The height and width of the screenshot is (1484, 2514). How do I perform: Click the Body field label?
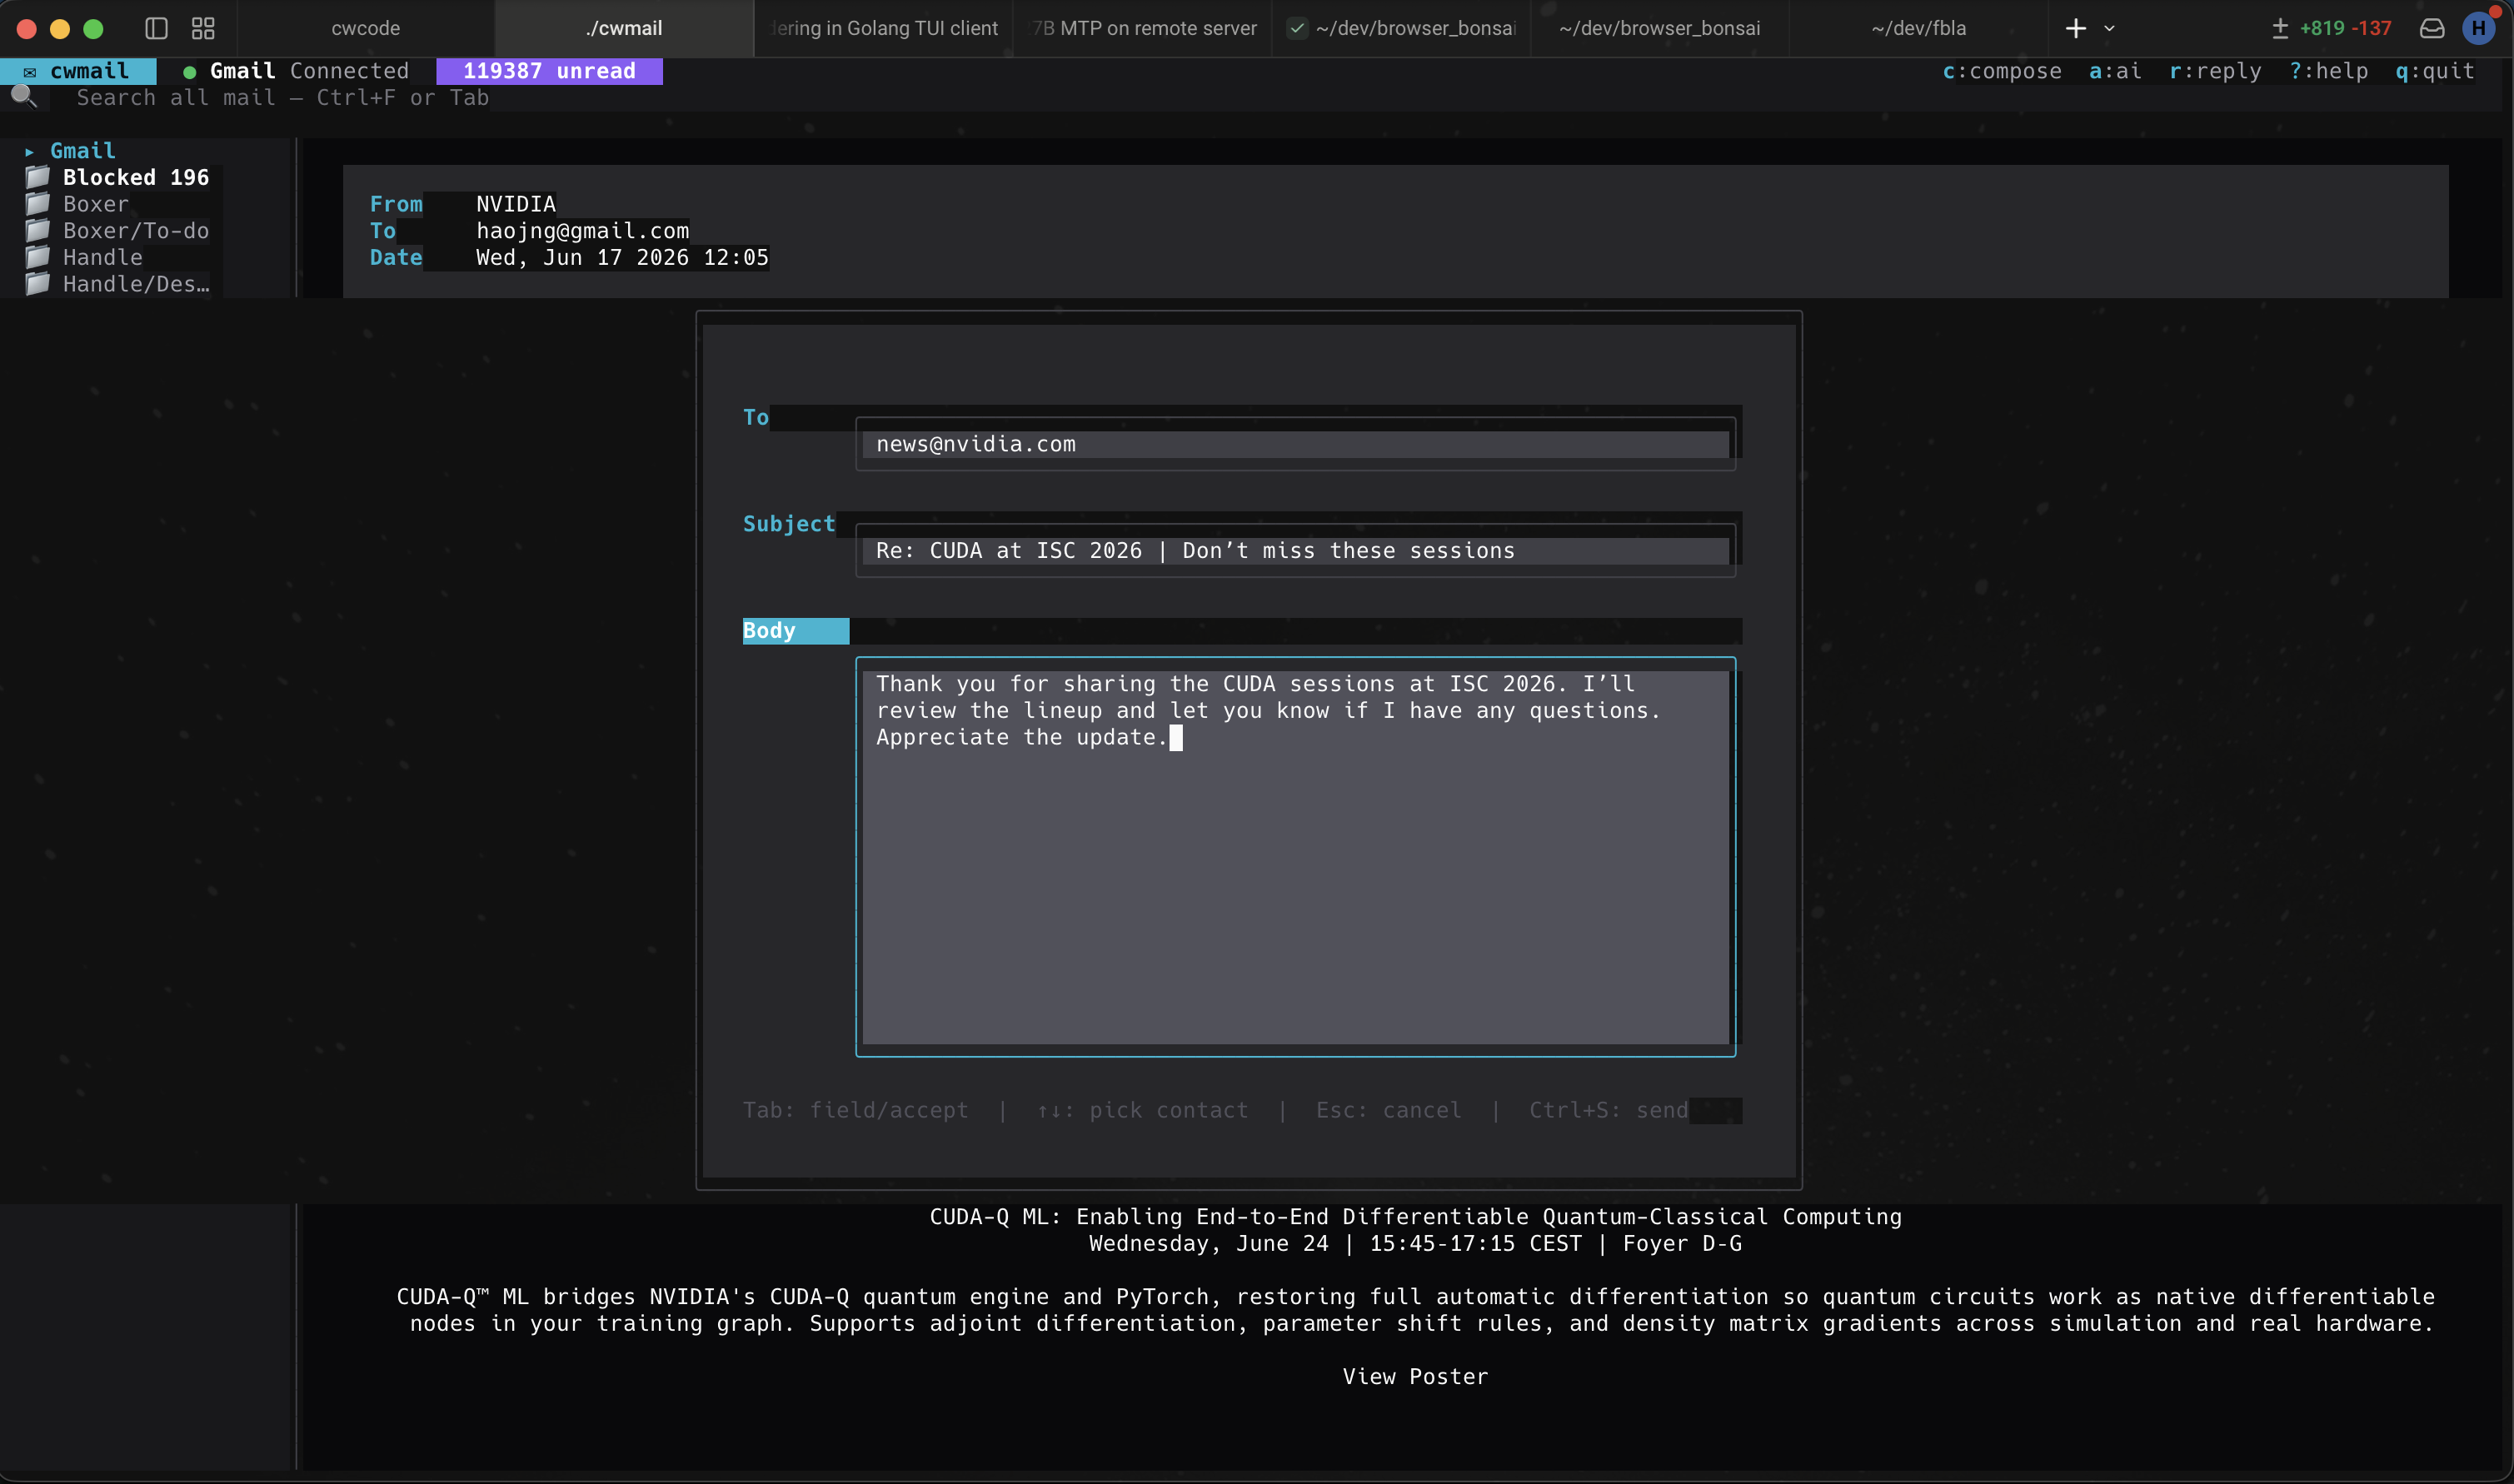pyautogui.click(x=795, y=631)
